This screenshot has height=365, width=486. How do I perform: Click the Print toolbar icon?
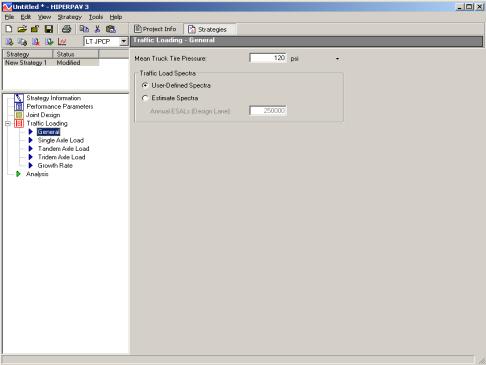pyautogui.click(x=67, y=29)
